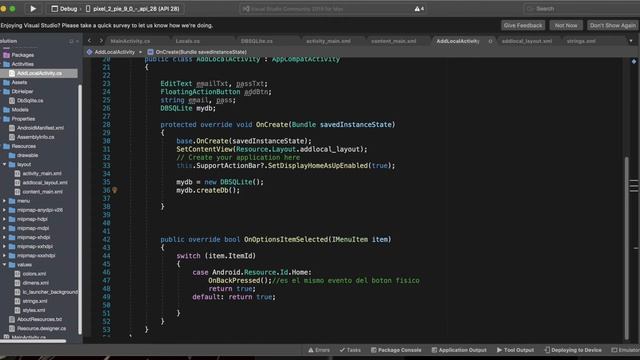The width and height of the screenshot is (640, 360).
Task: Run the project with the play button
Action: (33, 9)
